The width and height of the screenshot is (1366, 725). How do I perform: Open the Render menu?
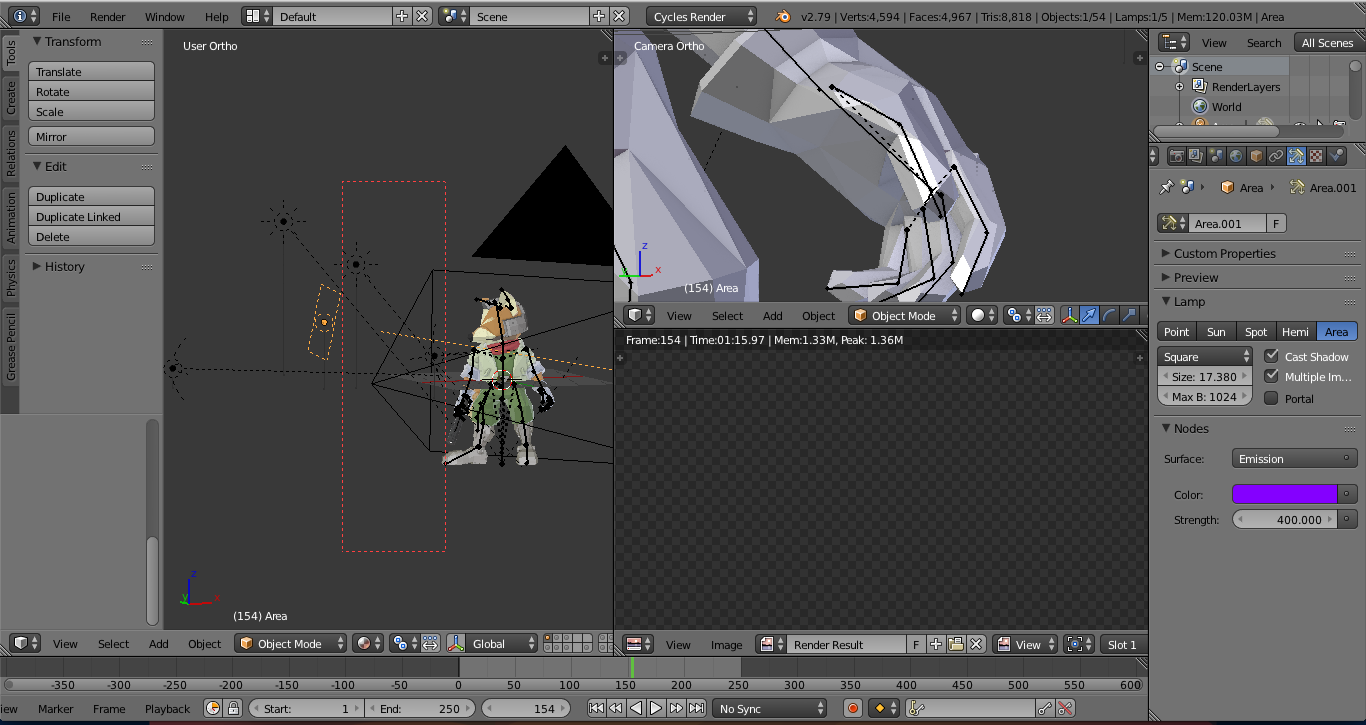pyautogui.click(x=107, y=16)
